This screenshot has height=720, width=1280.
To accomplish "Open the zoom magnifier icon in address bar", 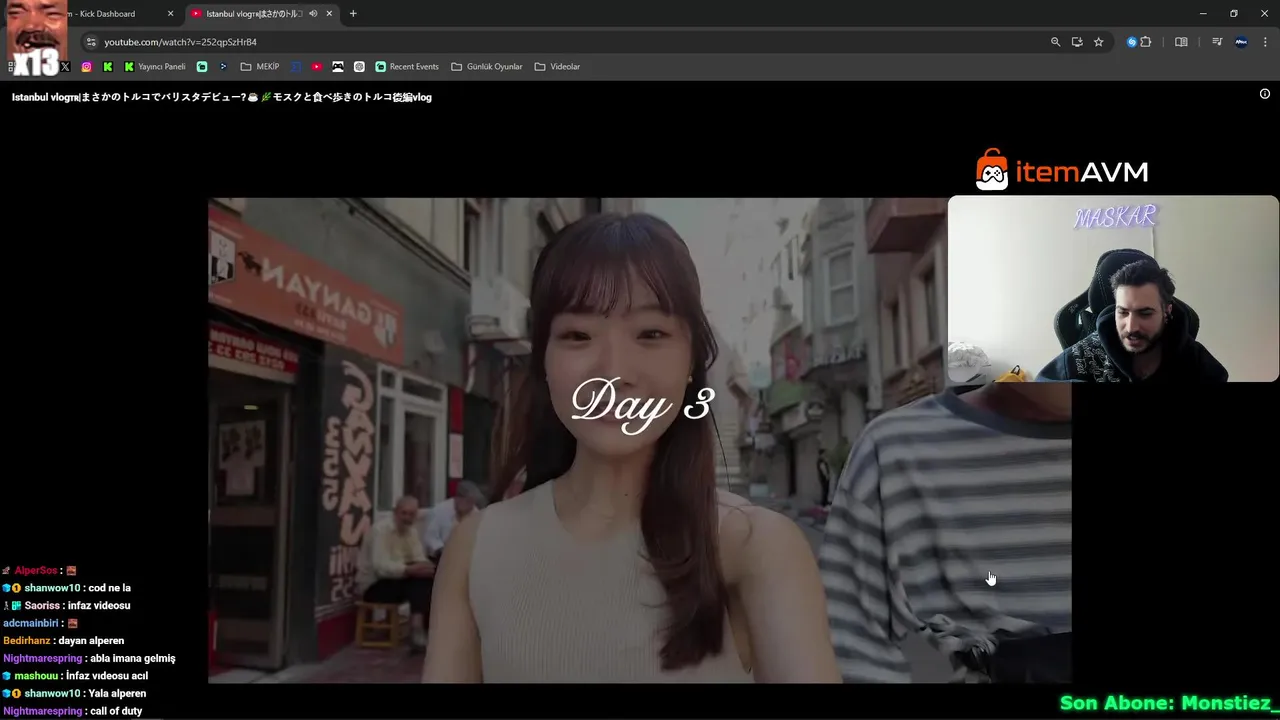I will point(1055,42).
